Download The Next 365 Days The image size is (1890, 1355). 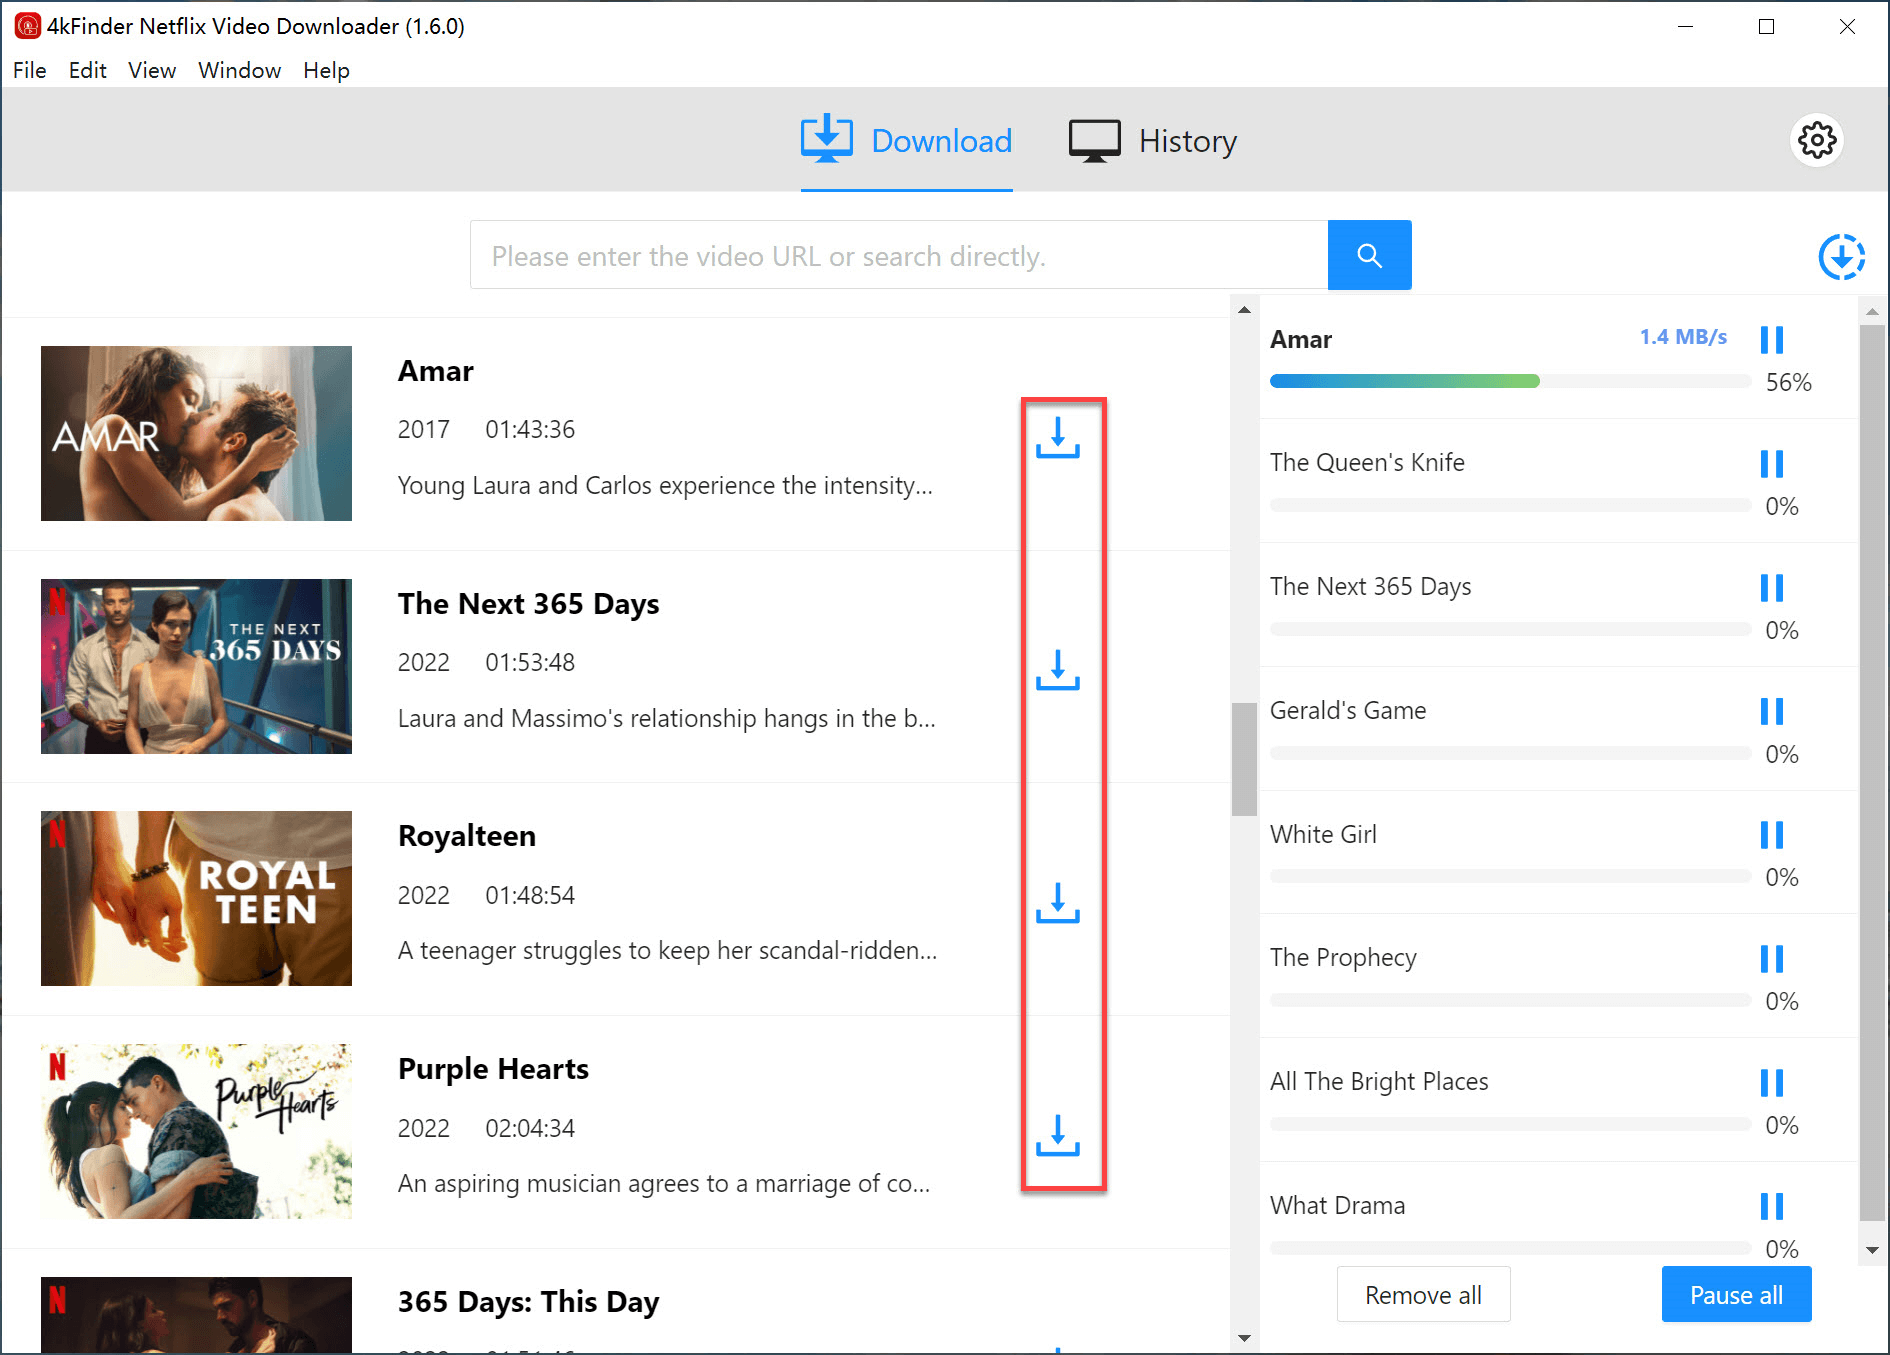pos(1057,670)
